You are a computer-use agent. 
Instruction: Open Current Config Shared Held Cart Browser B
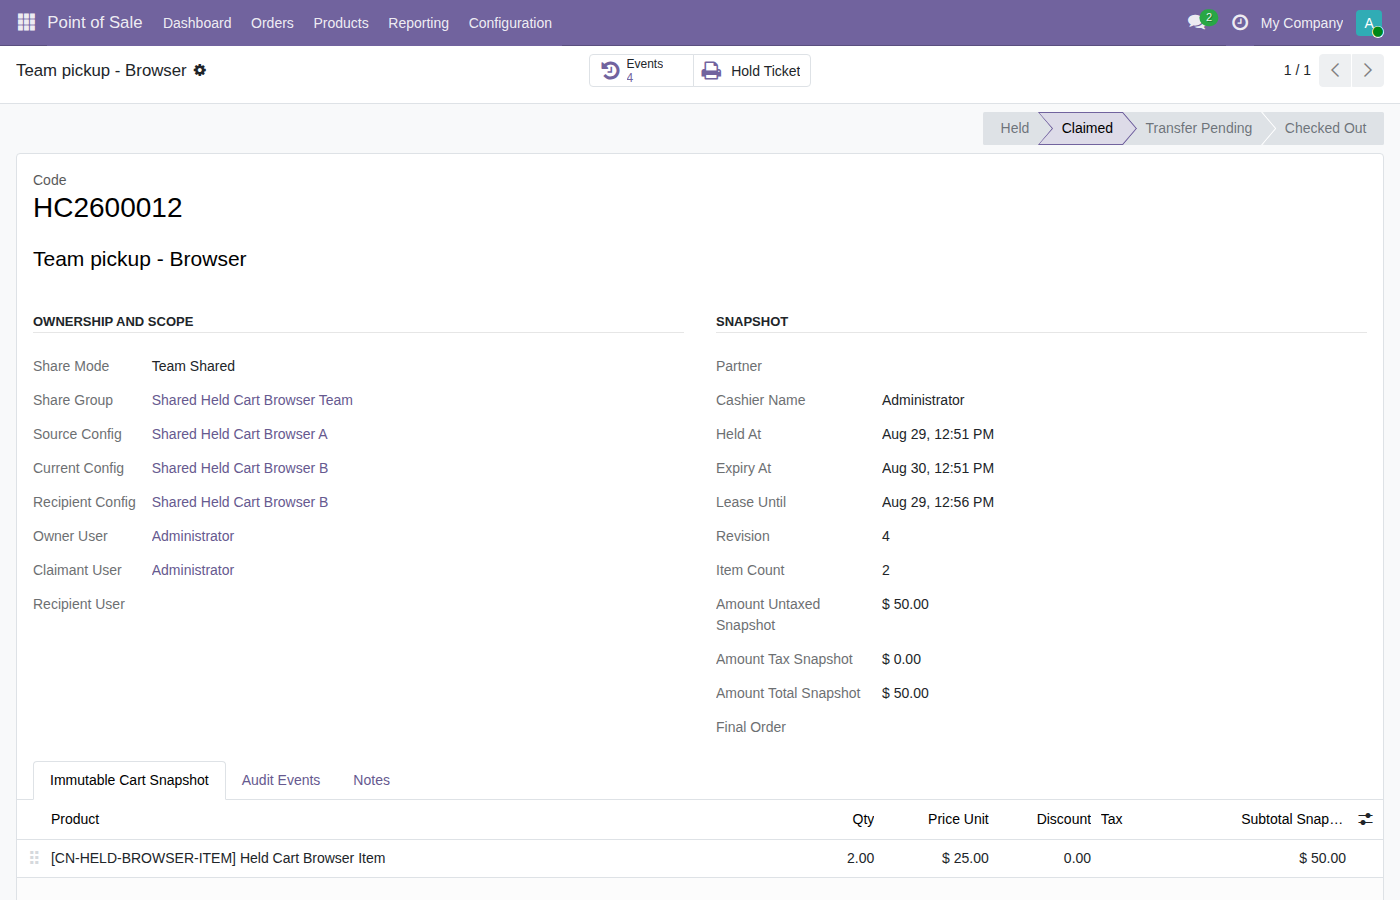coord(240,468)
